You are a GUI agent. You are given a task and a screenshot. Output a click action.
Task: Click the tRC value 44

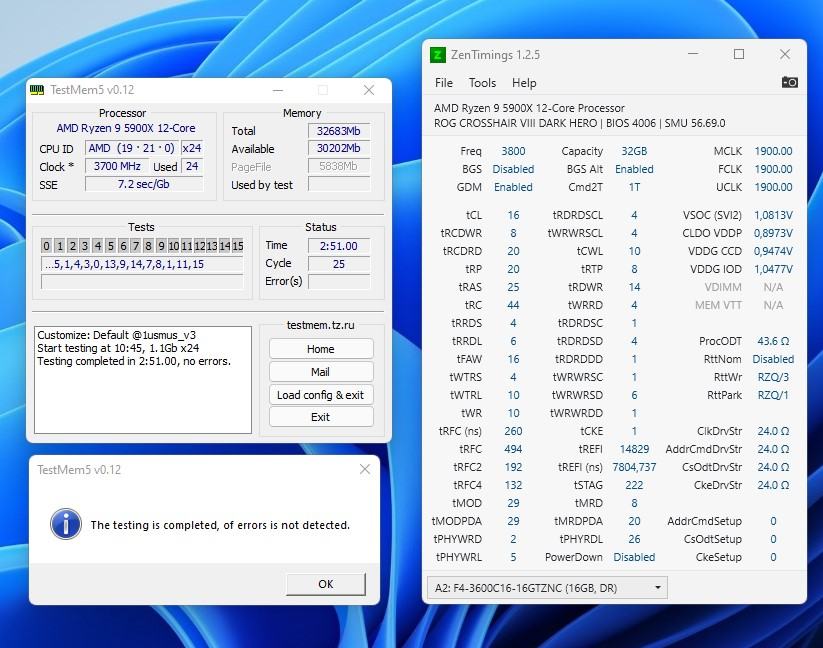pyautogui.click(x=513, y=305)
